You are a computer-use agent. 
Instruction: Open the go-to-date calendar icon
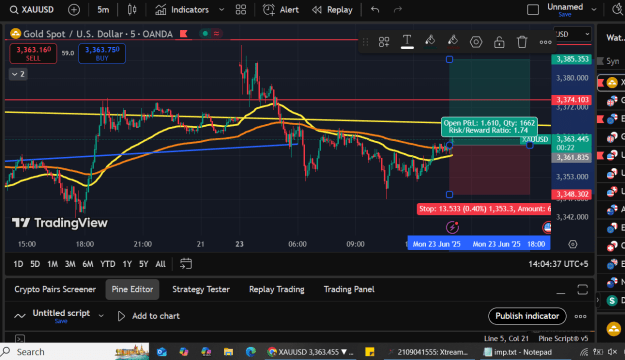[x=186, y=264]
